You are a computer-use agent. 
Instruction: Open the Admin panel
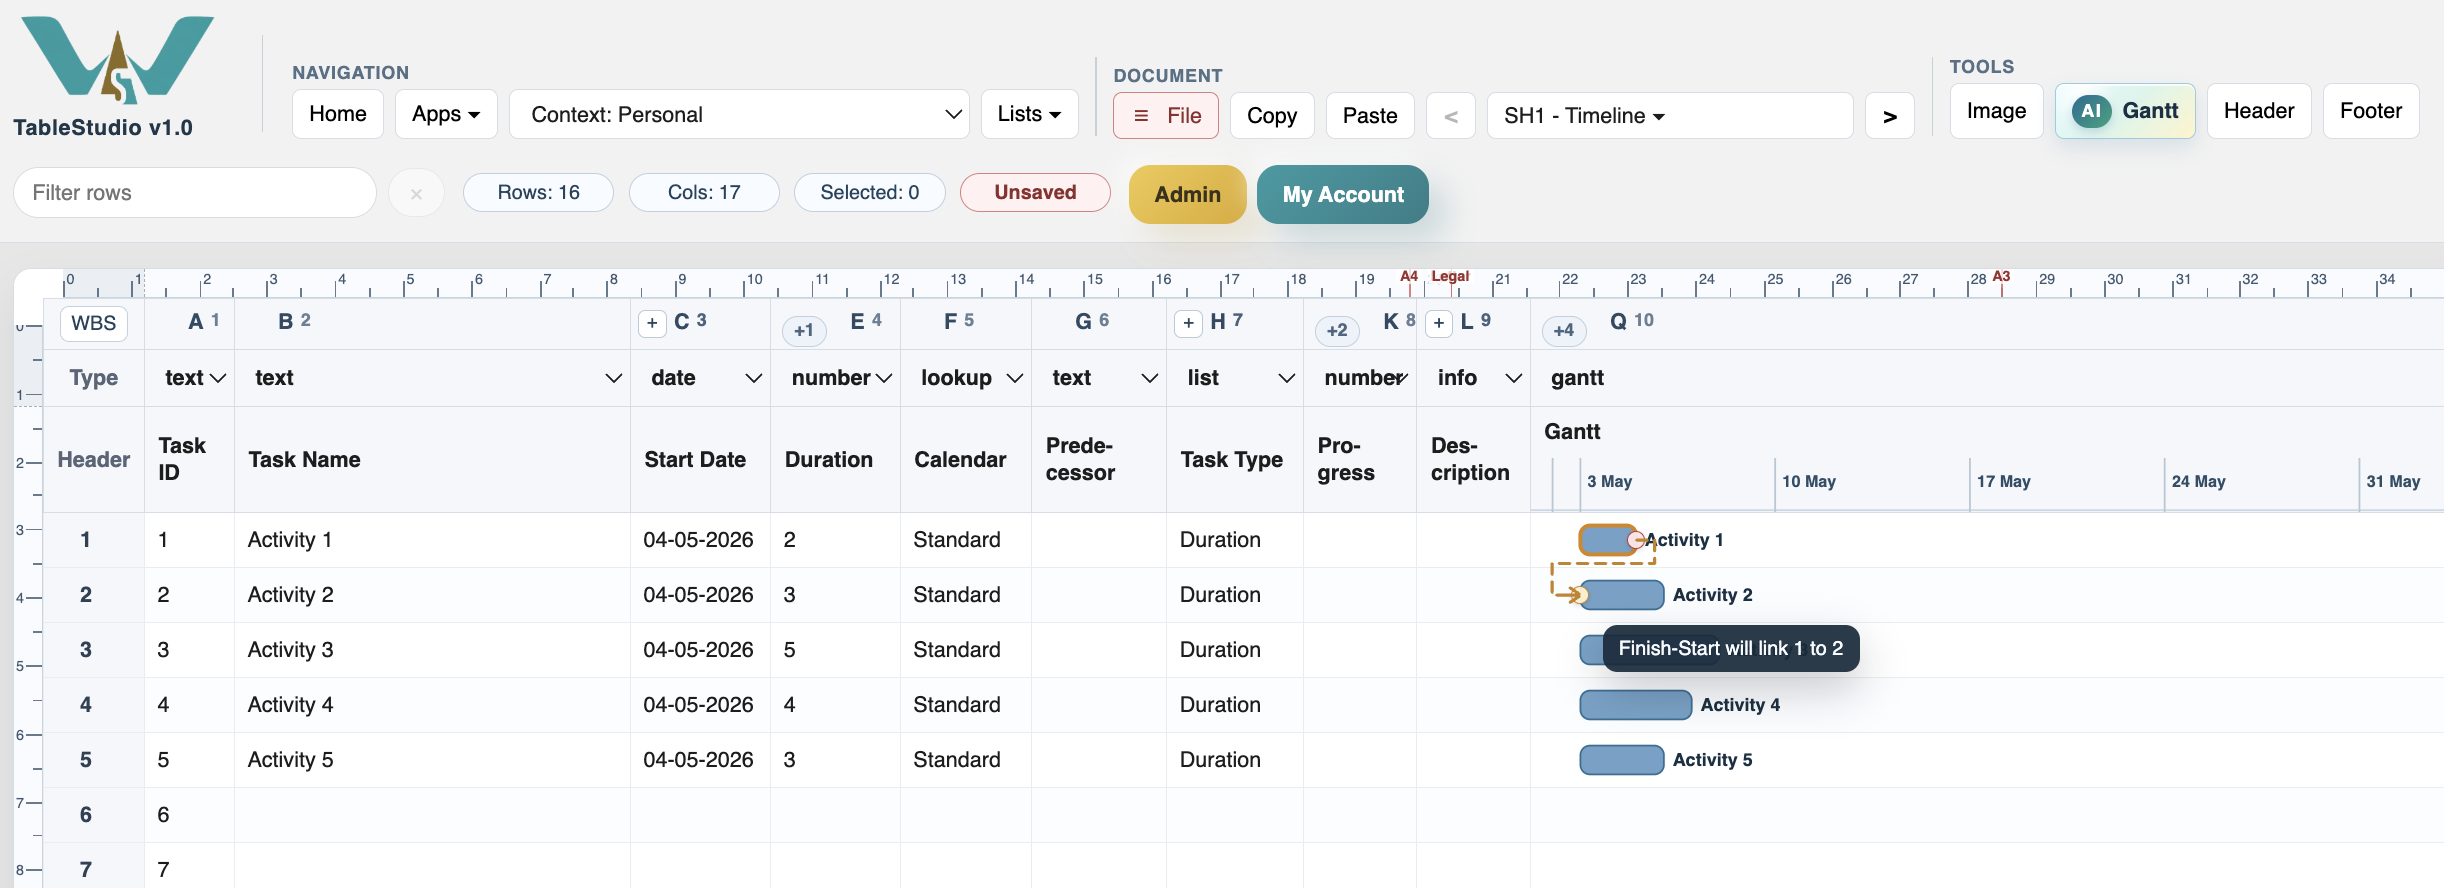coord(1188,194)
